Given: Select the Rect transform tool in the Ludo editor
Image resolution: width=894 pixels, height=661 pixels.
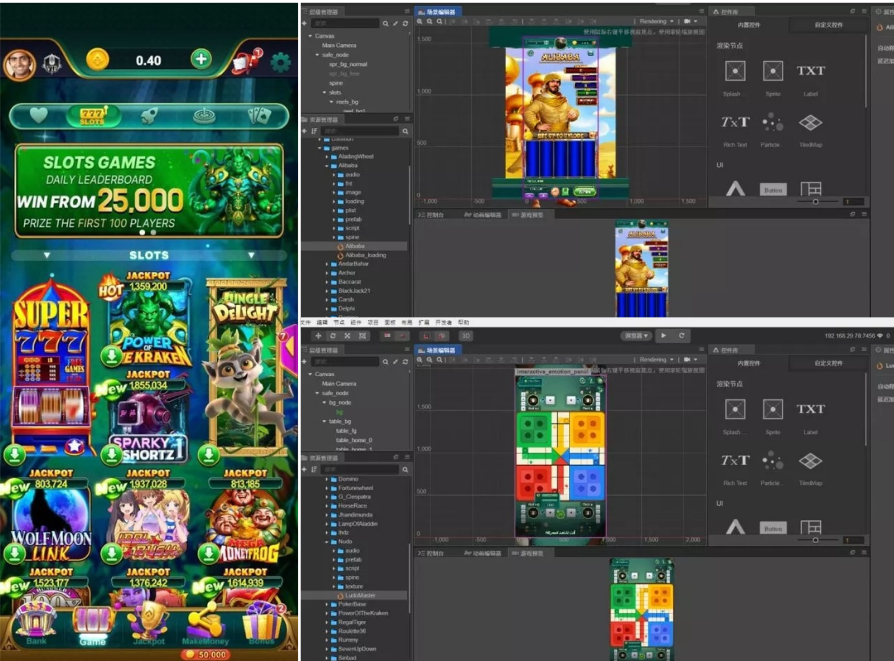Looking at the screenshot, I should [x=362, y=336].
